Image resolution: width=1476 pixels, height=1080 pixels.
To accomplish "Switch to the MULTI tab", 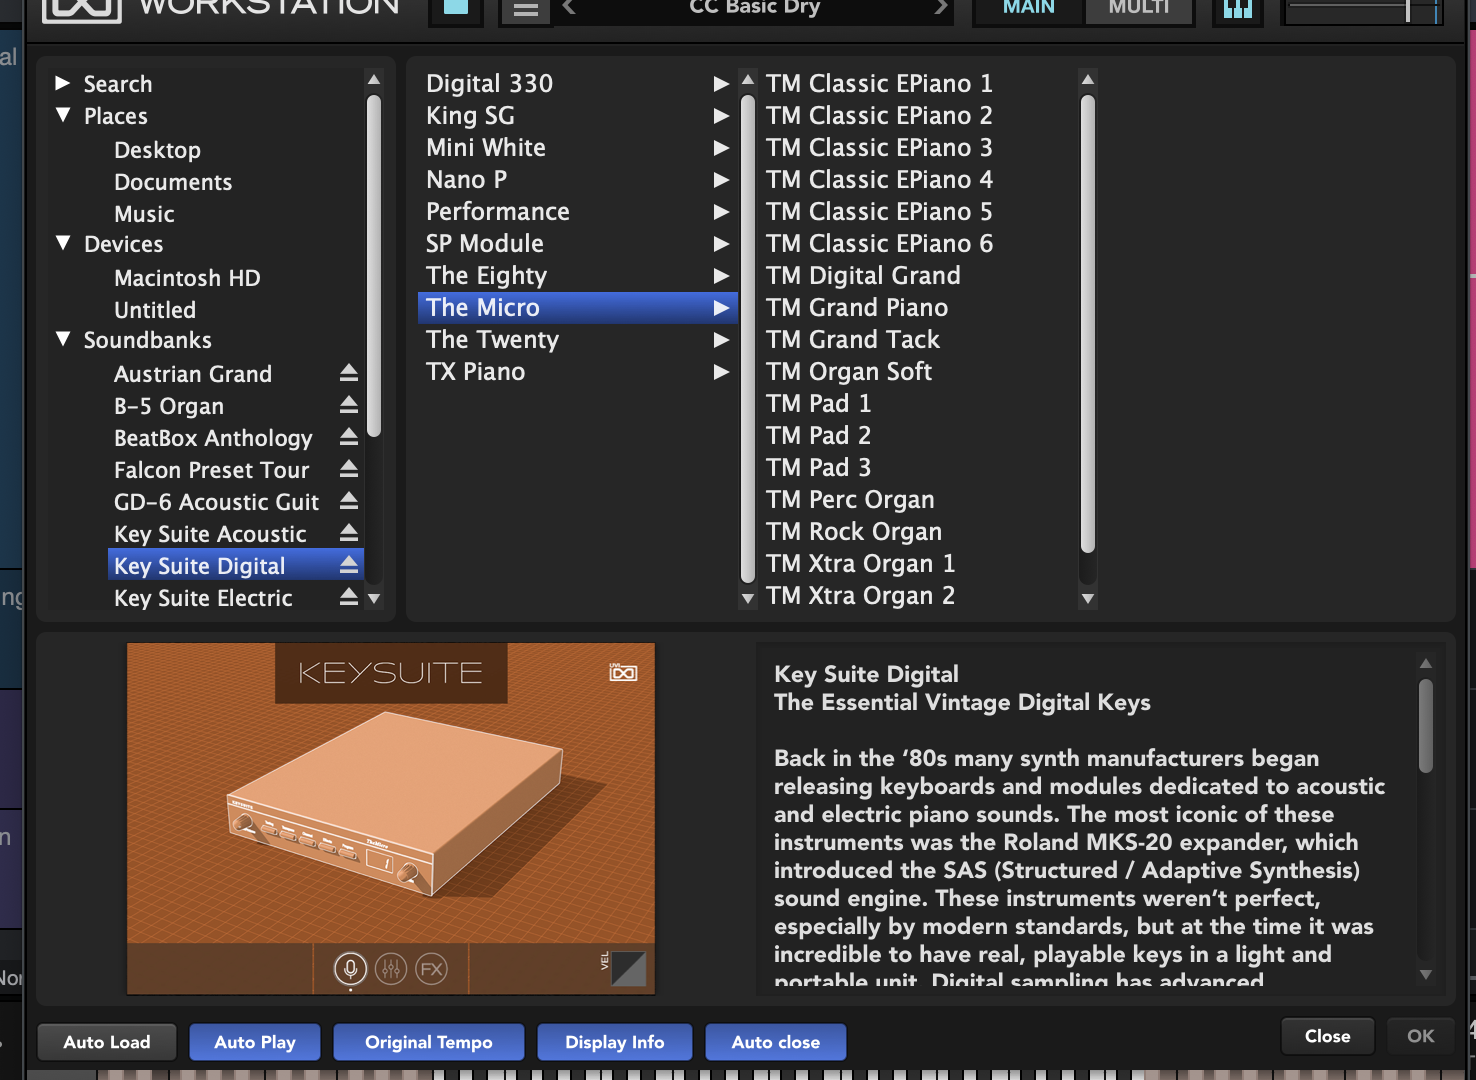I will [1139, 10].
